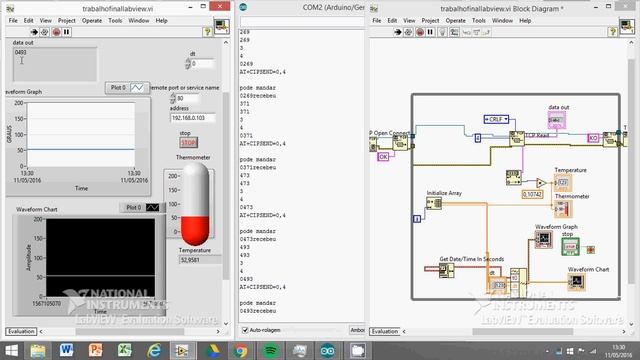The image size is (640, 360).
Task: Select the multiply function triangle node
Action: pos(541,182)
